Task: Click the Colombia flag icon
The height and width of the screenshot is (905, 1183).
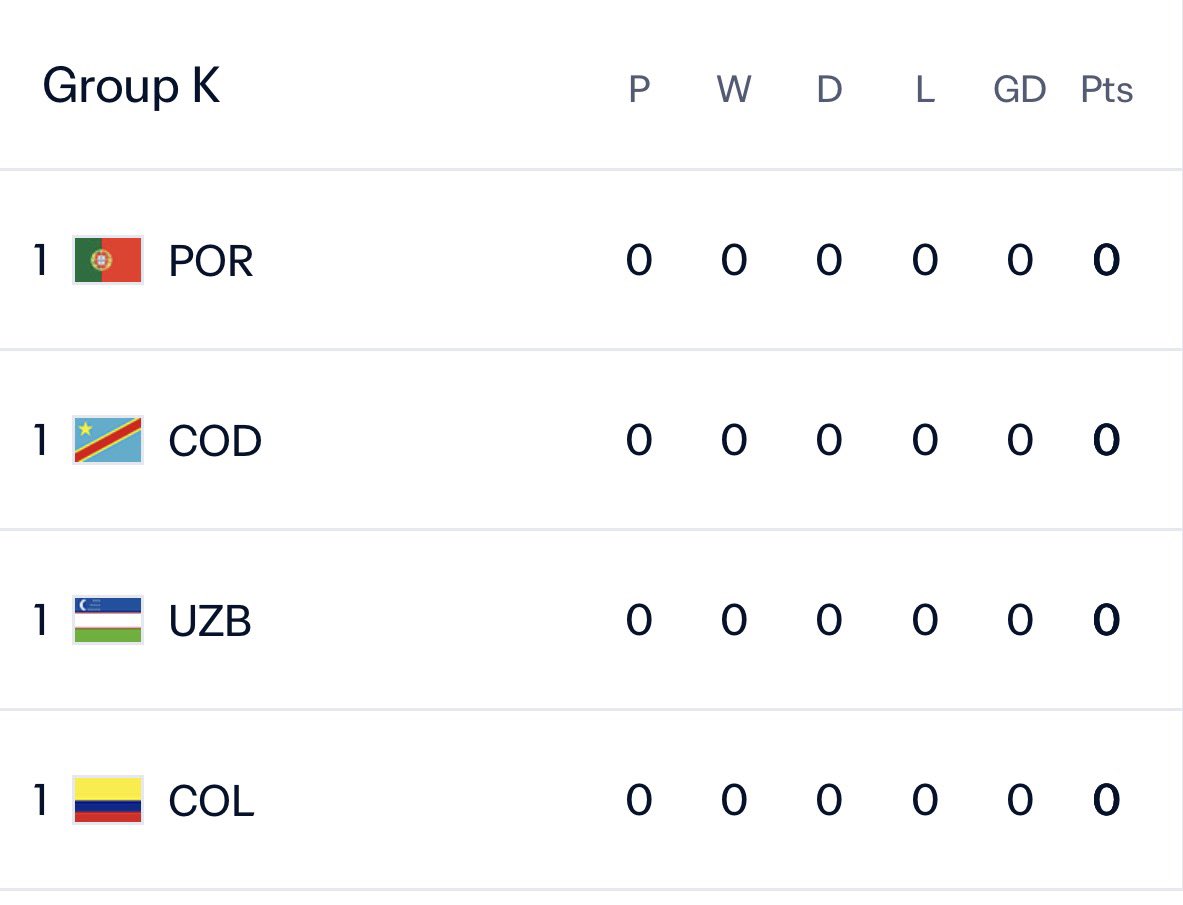Action: [x=108, y=799]
